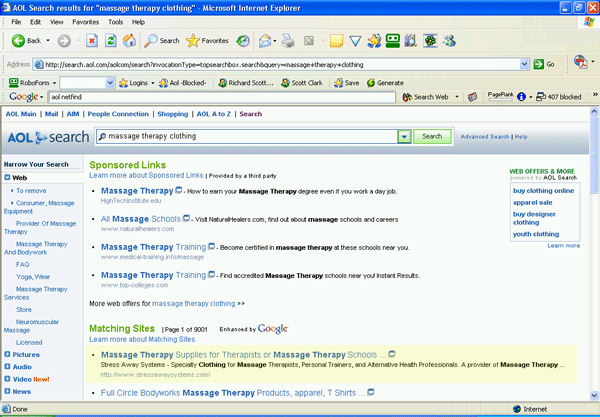Open Learn more about Sponsored Links
The image size is (600, 417).
tap(146, 175)
